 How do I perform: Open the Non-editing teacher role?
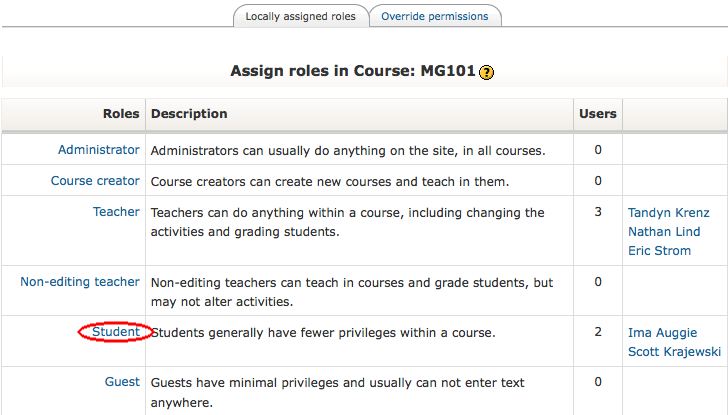click(80, 282)
